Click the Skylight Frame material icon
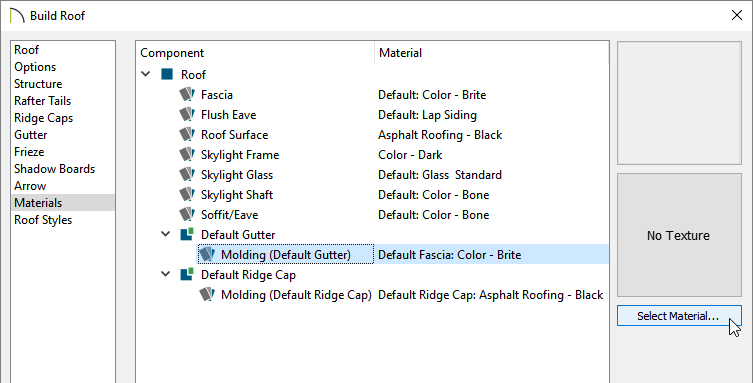Viewport: 753px width, 383px height. (187, 155)
